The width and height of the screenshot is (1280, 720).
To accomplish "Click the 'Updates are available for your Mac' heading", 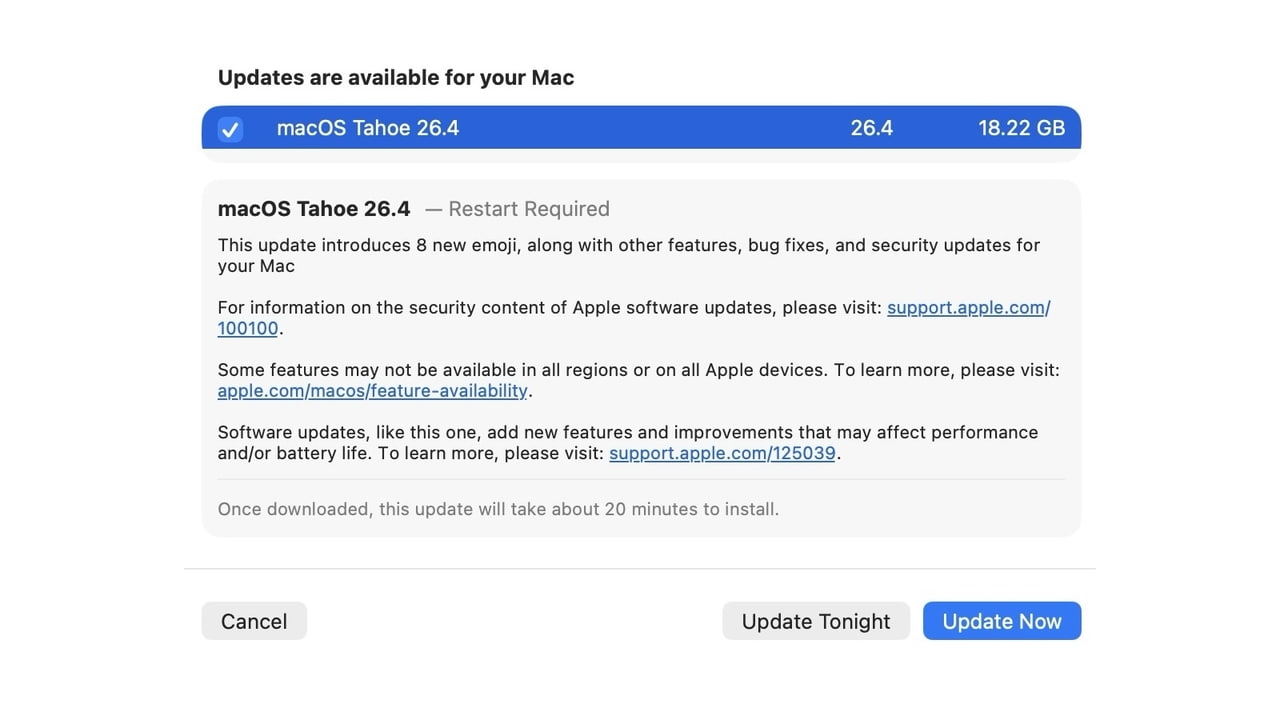I will pos(395,77).
